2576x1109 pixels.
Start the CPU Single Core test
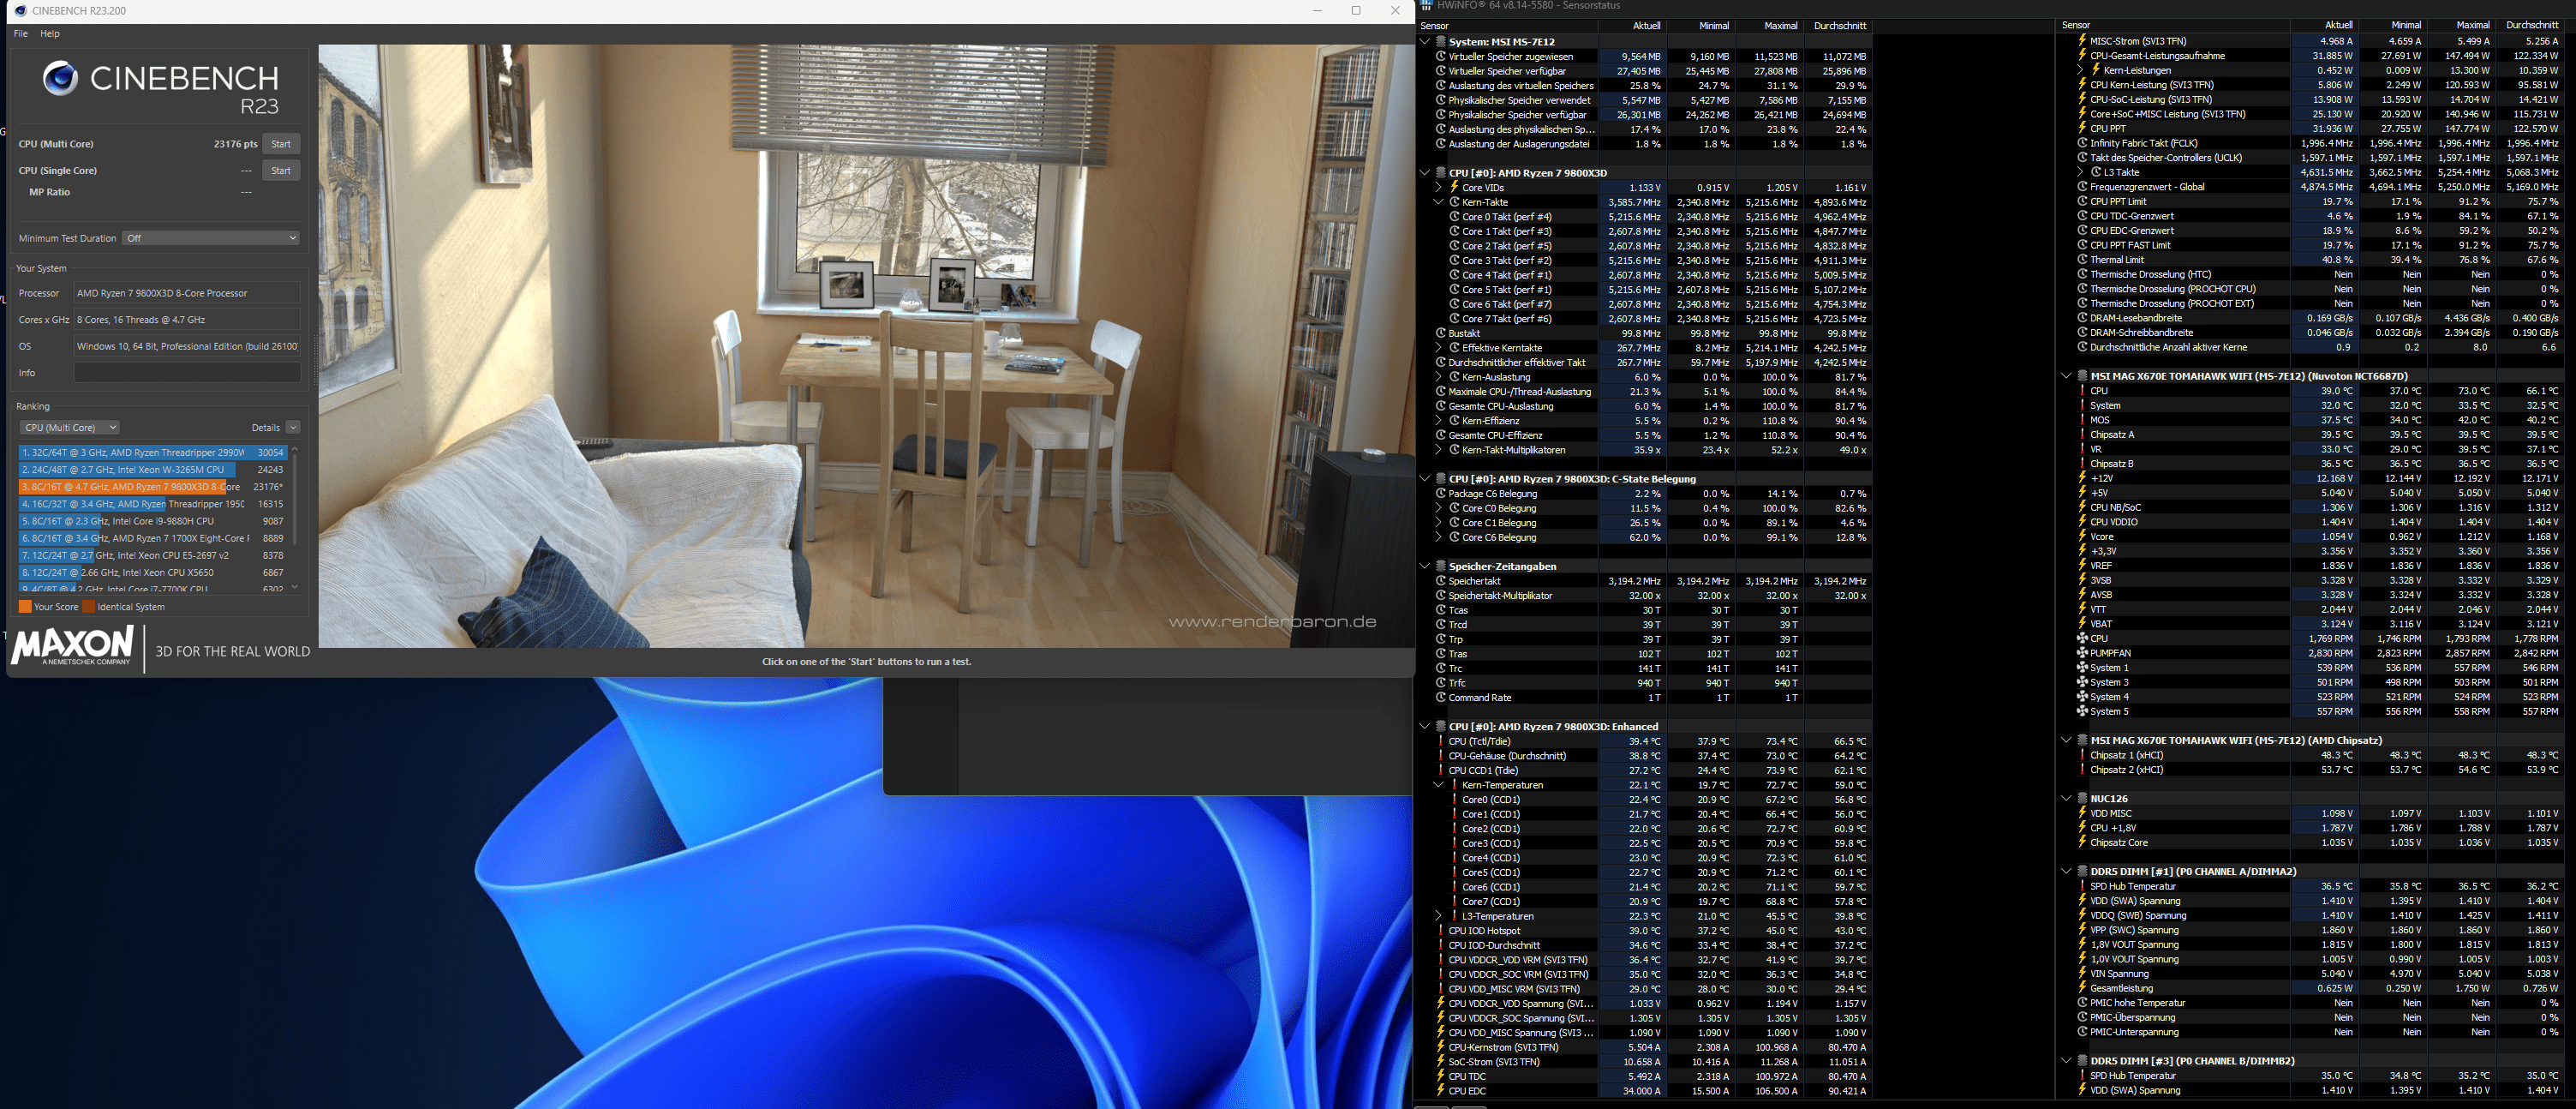(281, 170)
